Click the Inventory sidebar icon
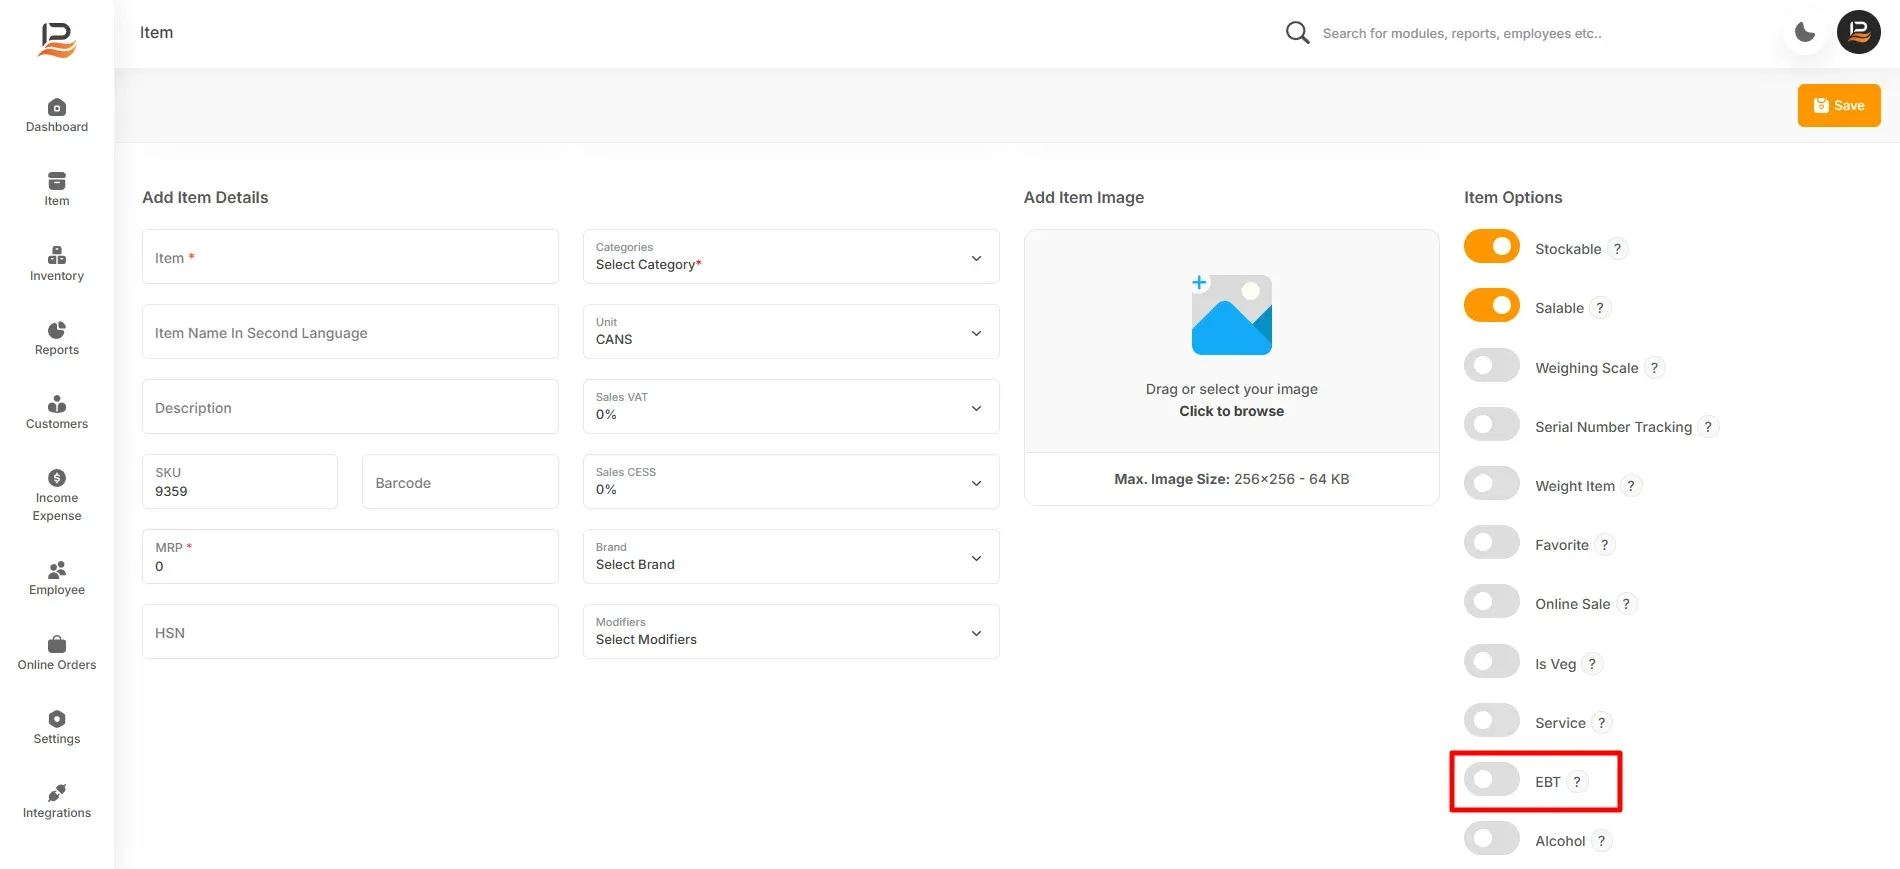1900x869 pixels. [57, 255]
